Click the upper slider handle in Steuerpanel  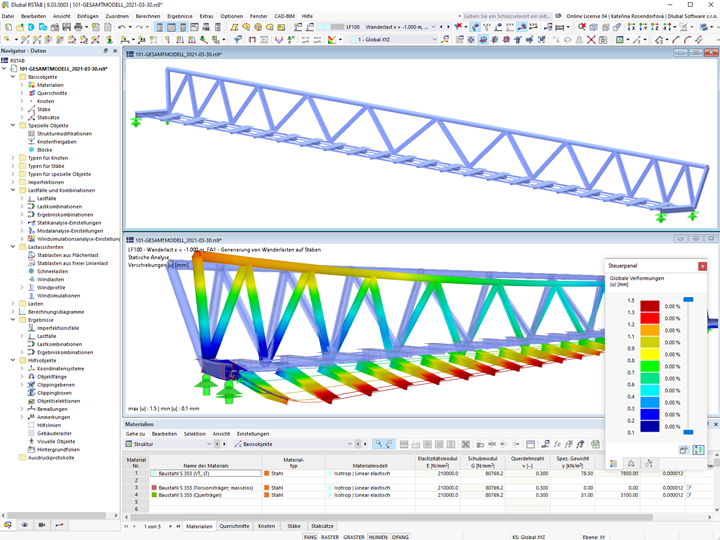click(x=688, y=299)
